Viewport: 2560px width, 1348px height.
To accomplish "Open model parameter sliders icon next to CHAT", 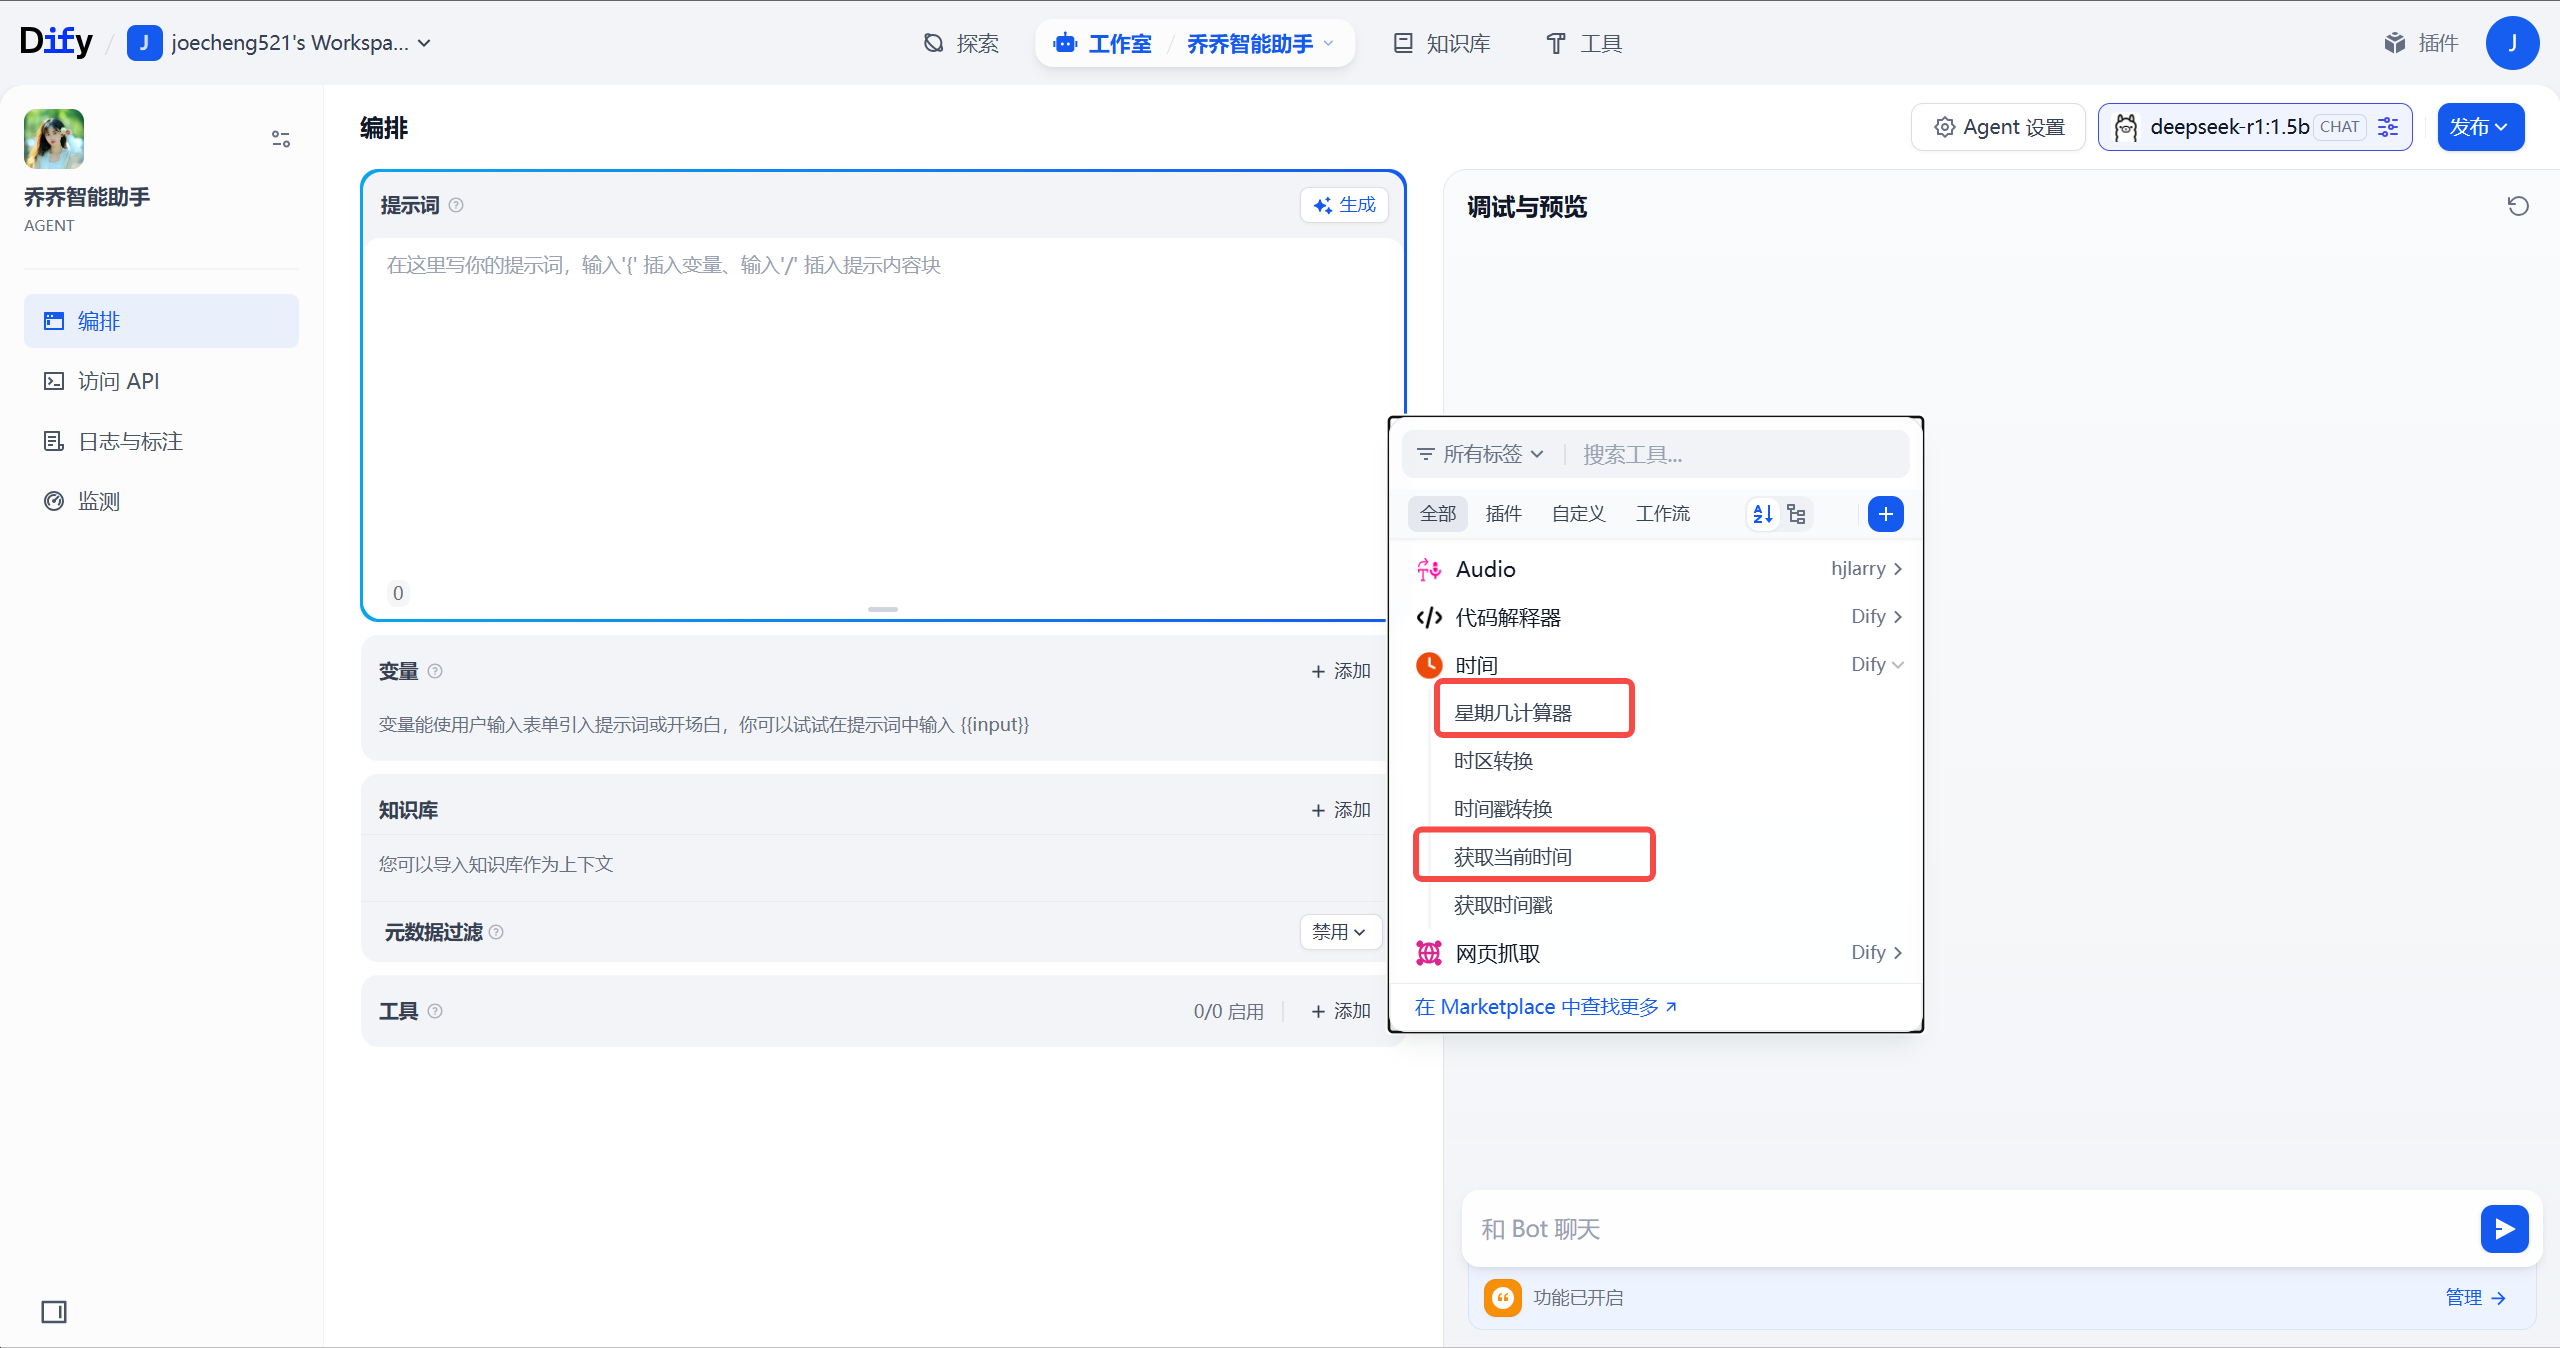I will point(2388,127).
